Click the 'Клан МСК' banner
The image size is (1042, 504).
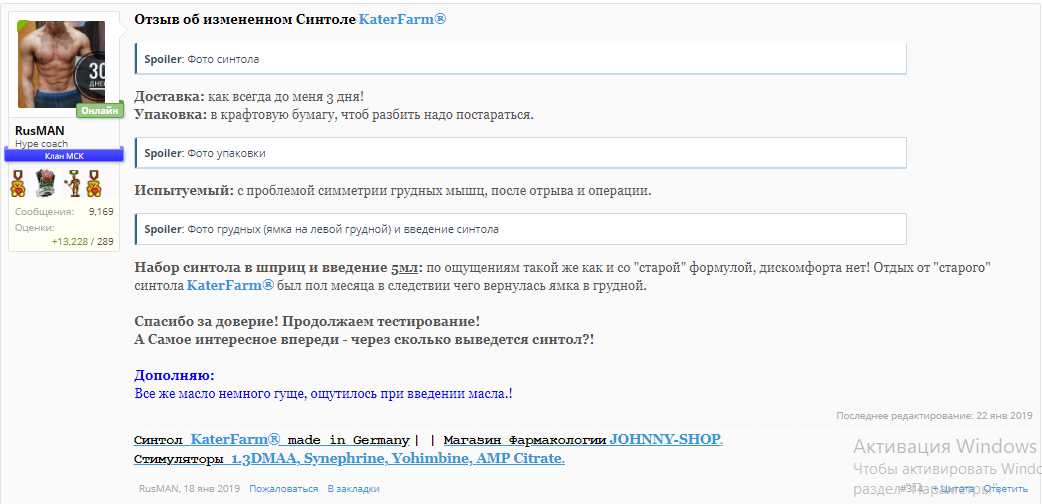click(64, 156)
